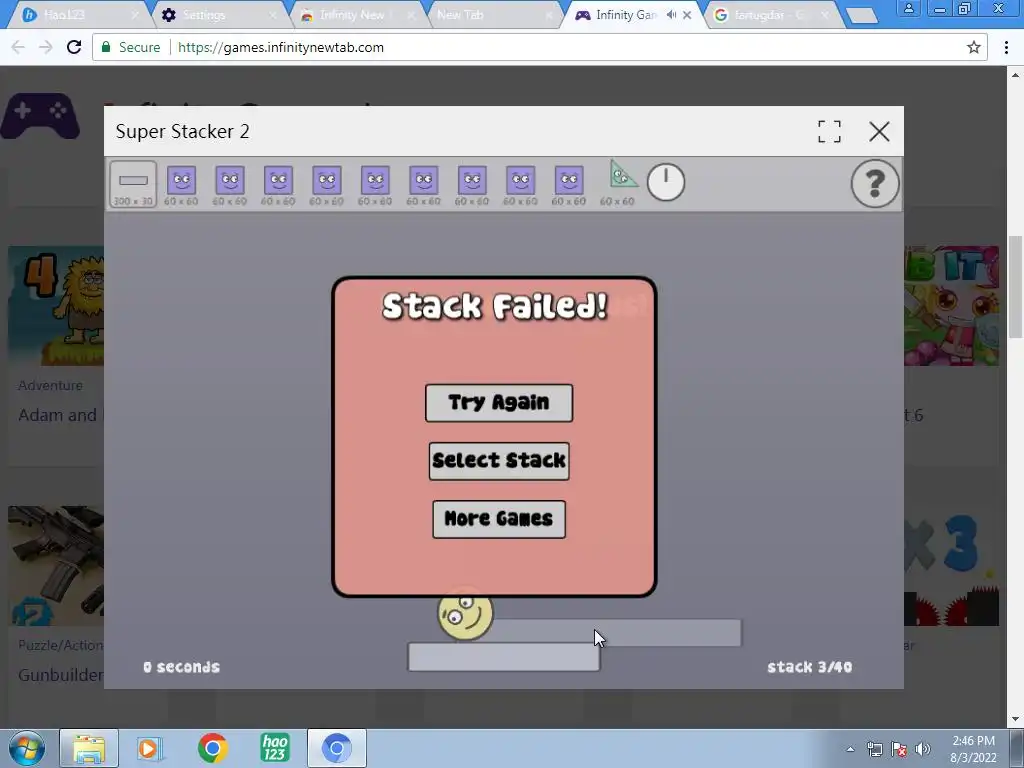The image size is (1024, 768).
Task: Mute audio on Infinity Games tab speaker icon
Action: (671, 14)
